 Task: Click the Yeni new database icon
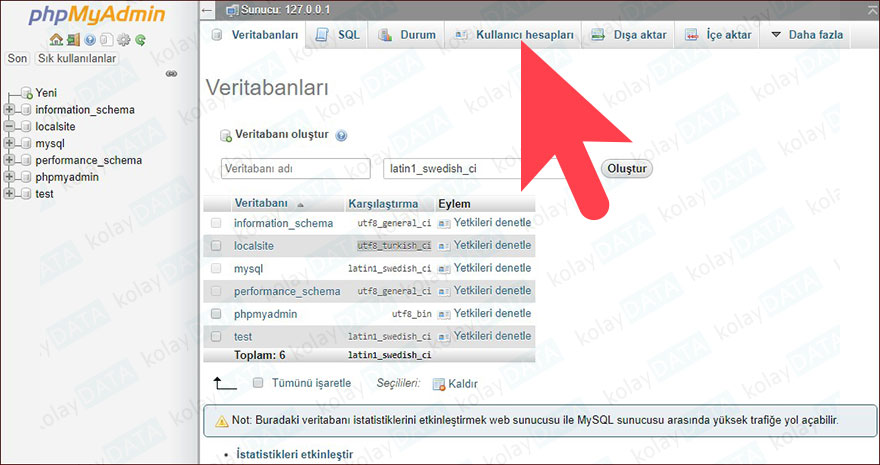pyautogui.click(x=26, y=93)
